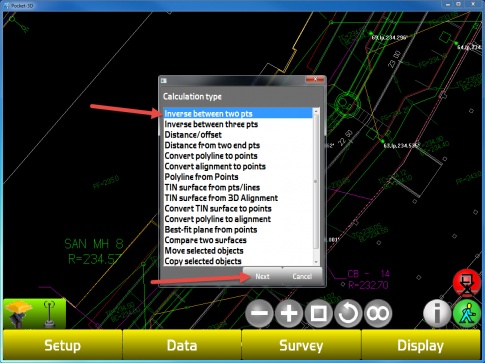This screenshot has width=485, height=363.
Task: Open the Data menu
Action: click(x=182, y=345)
